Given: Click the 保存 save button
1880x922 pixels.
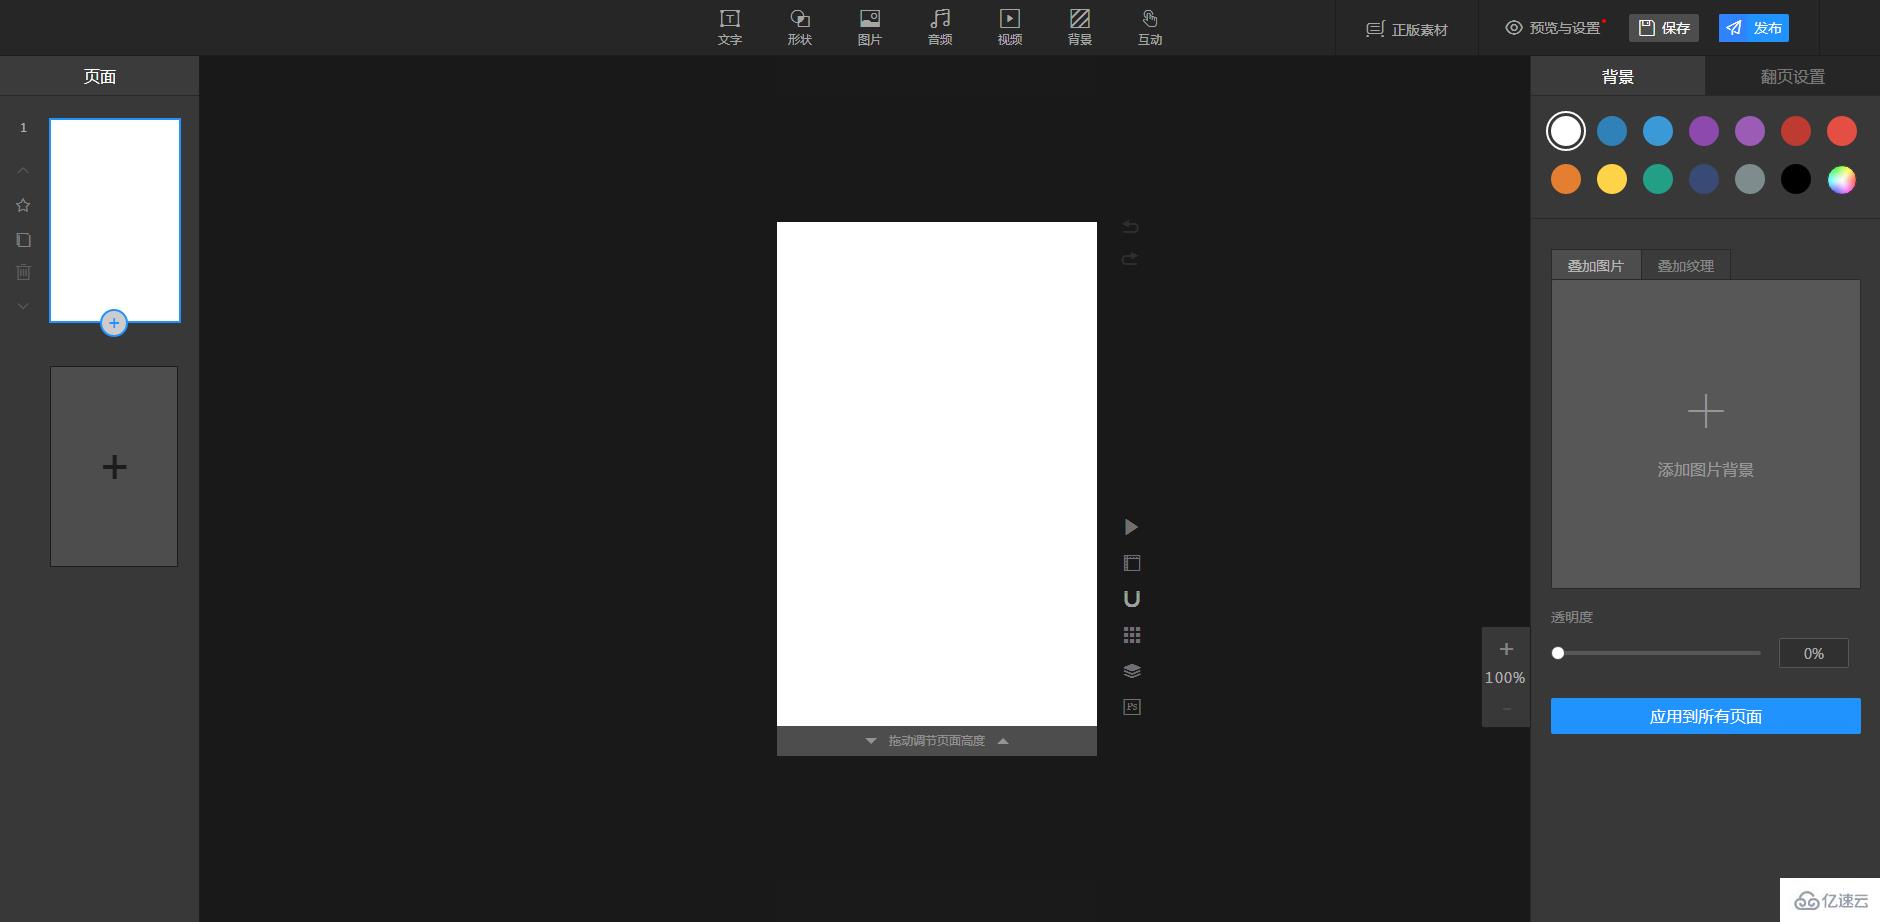Looking at the screenshot, I should [1664, 28].
